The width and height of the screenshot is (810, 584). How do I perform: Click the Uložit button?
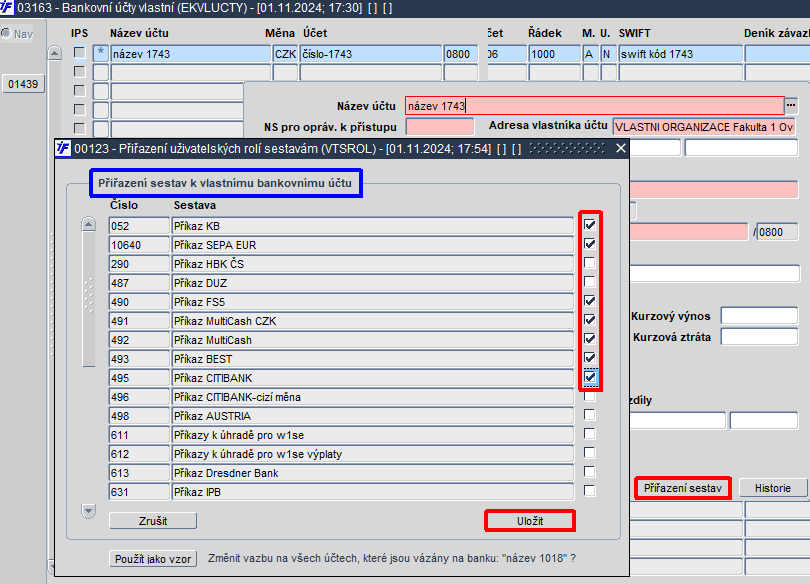pyautogui.click(x=530, y=521)
